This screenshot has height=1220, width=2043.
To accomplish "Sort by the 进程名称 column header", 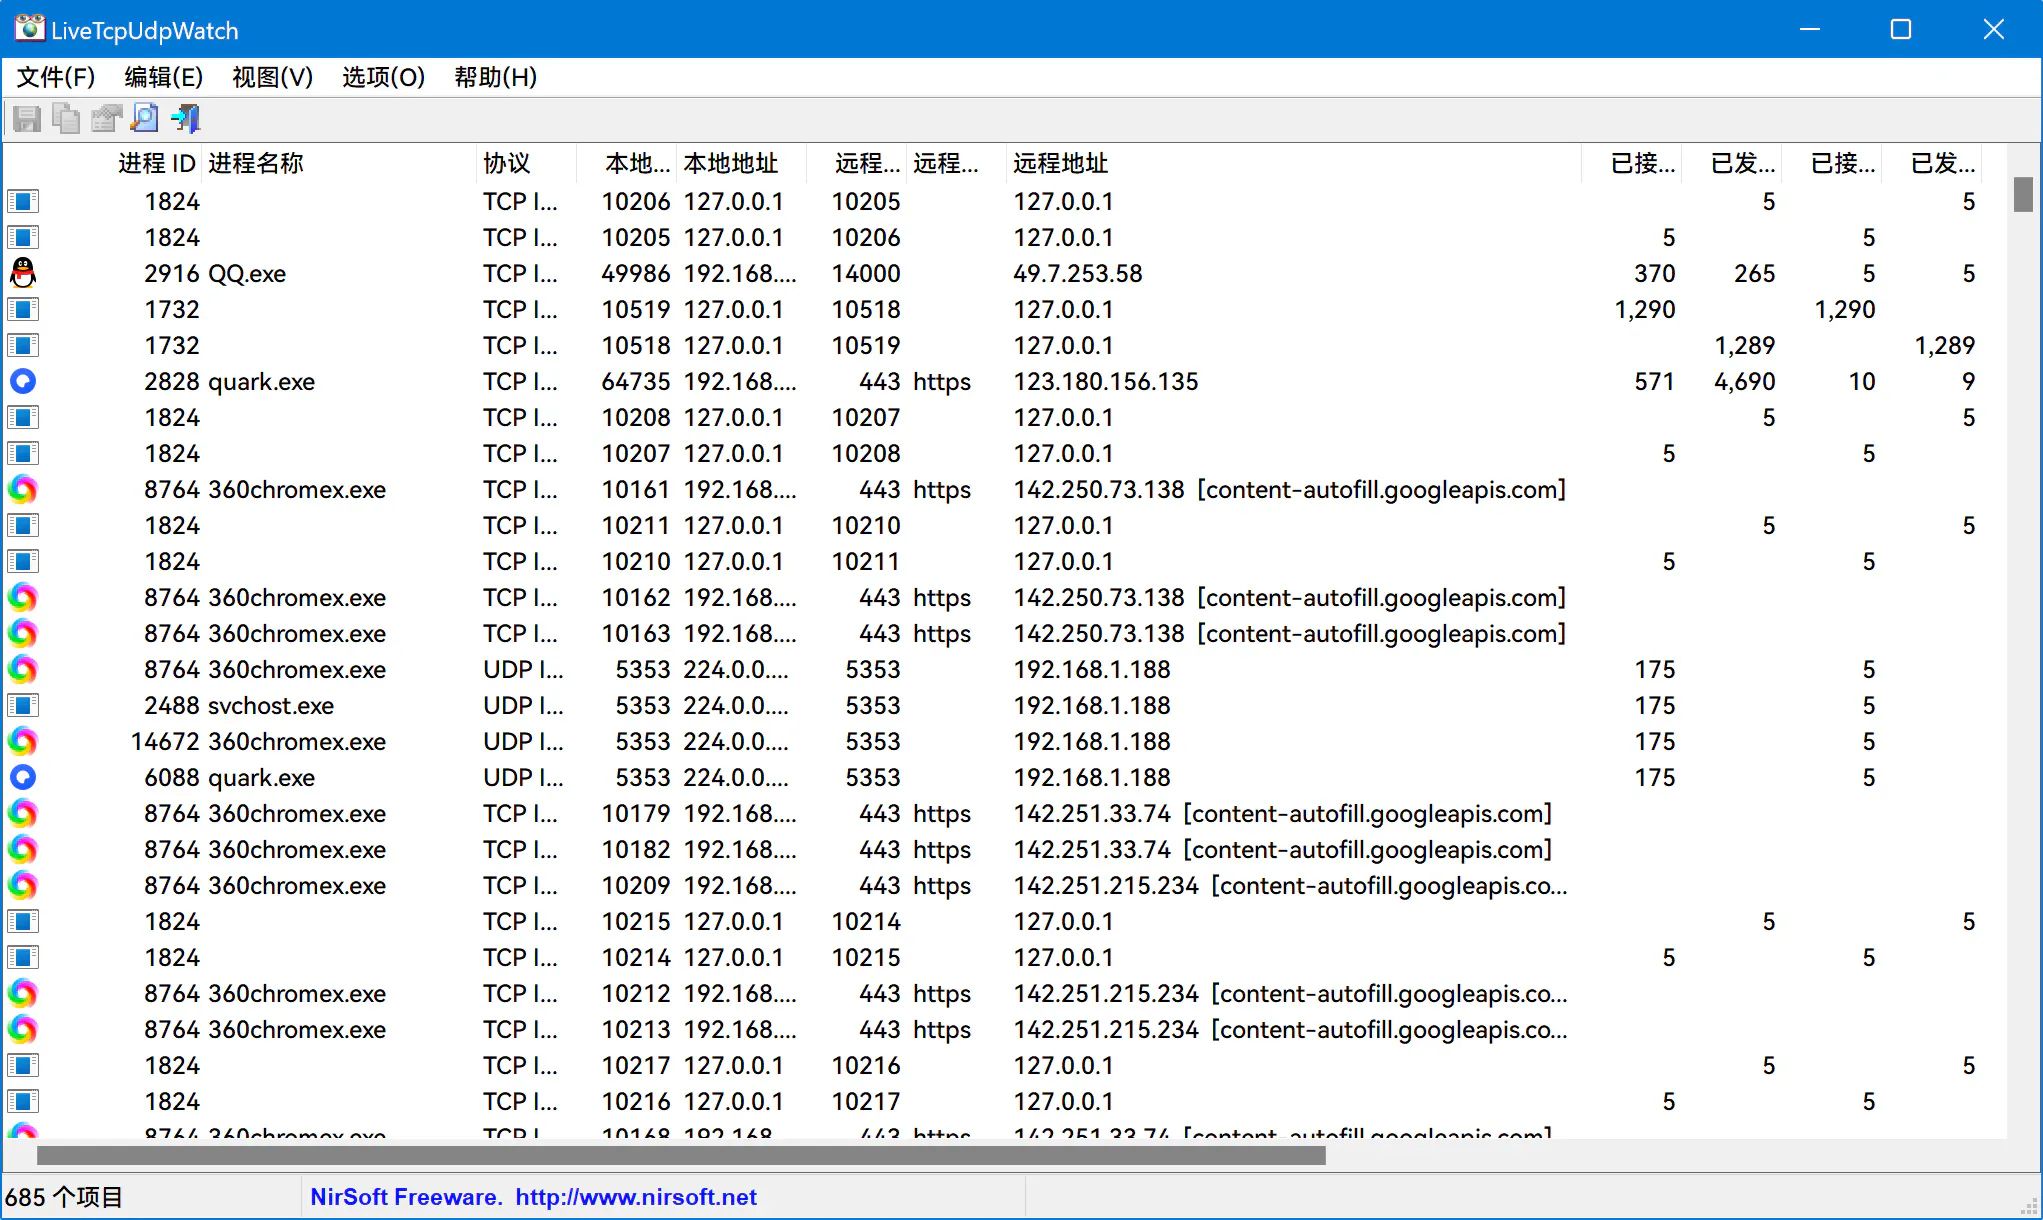I will pyautogui.click(x=338, y=163).
